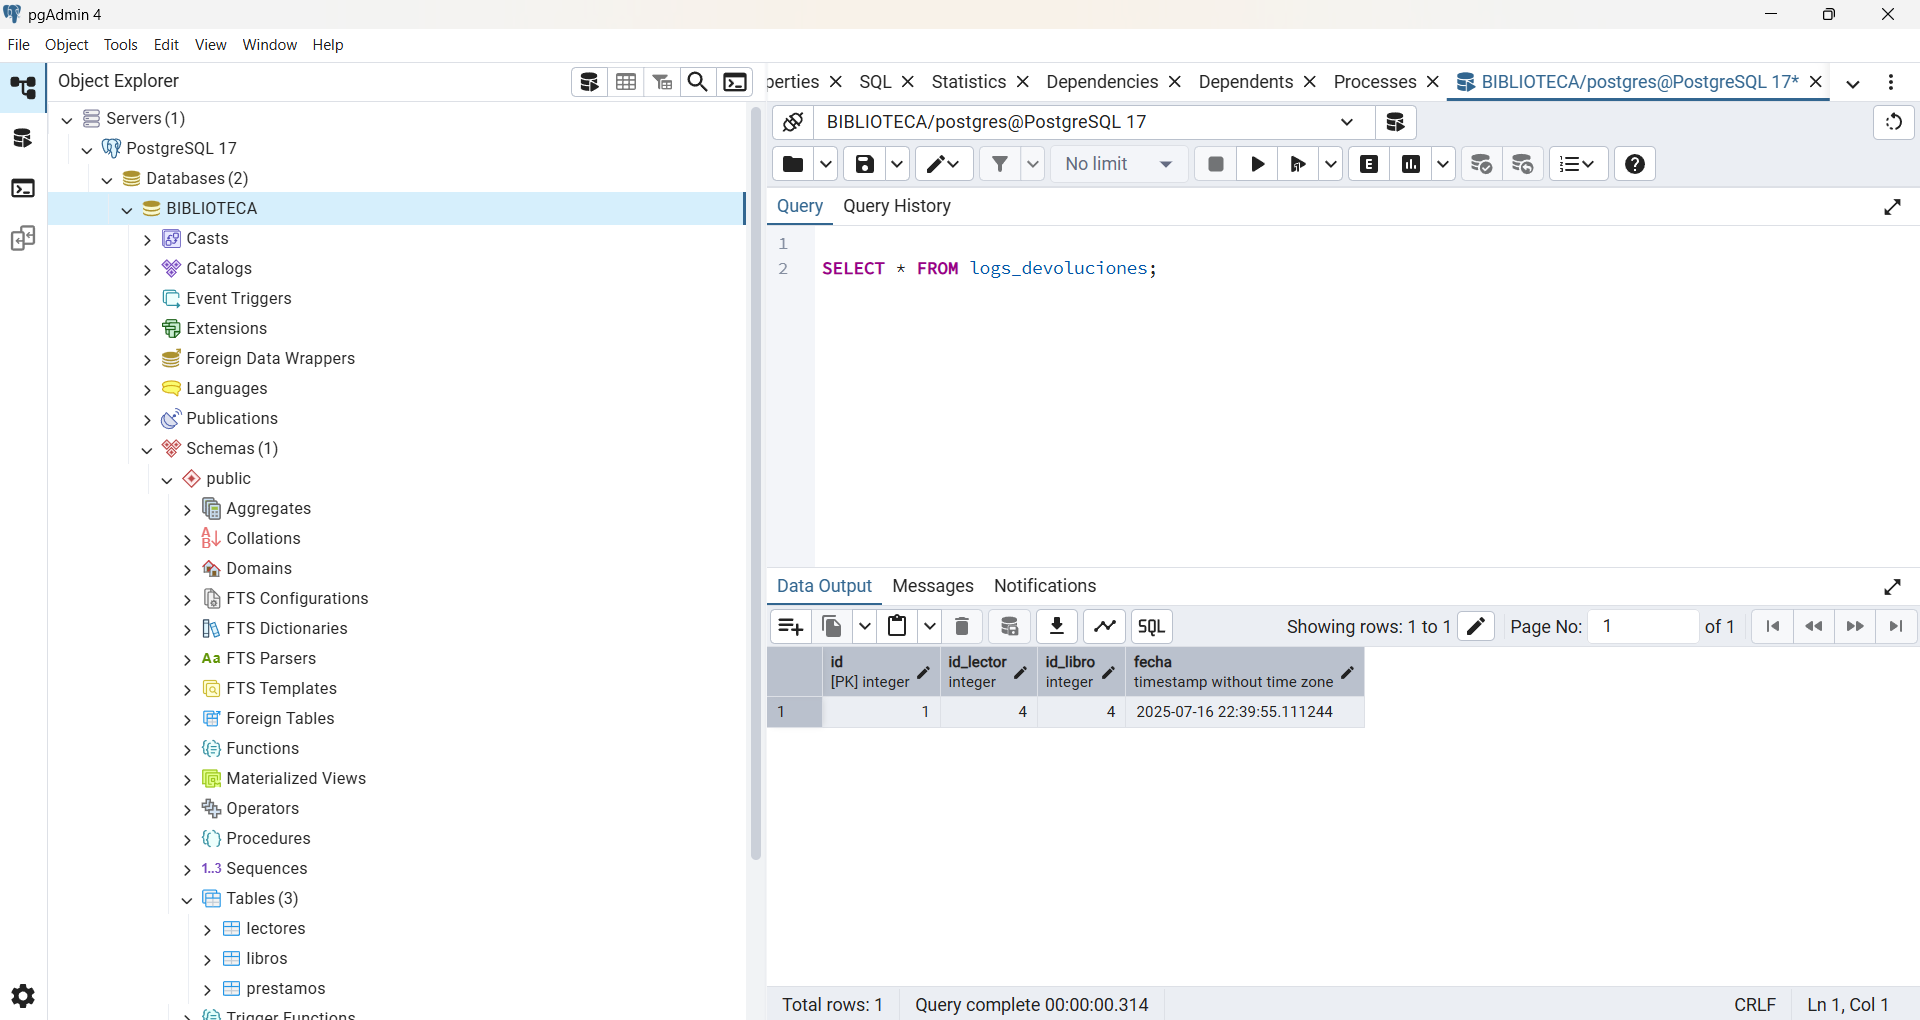Open PSQL tool from Object Explorer toolbar
The height and width of the screenshot is (1020, 1920).
735,82
